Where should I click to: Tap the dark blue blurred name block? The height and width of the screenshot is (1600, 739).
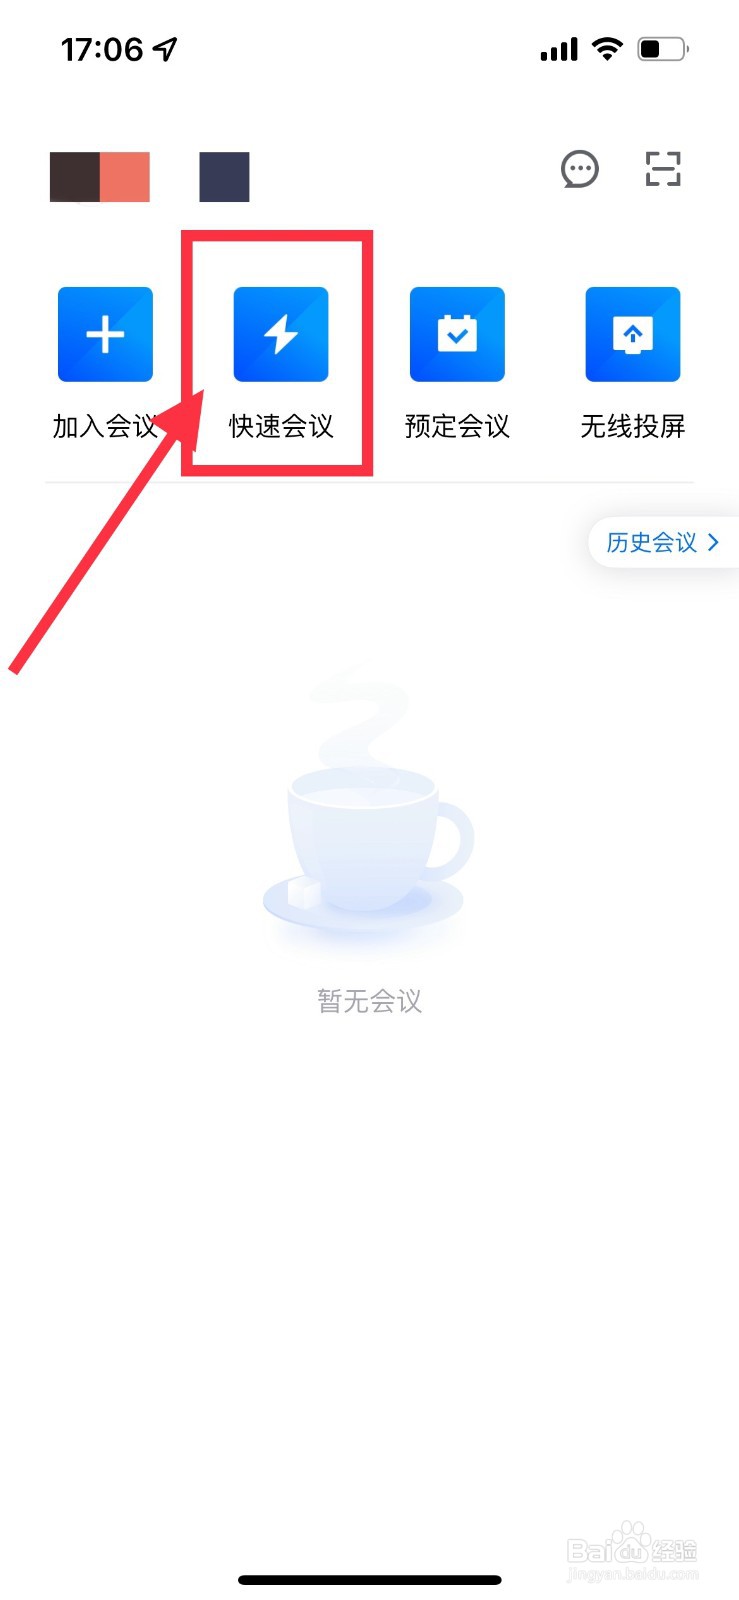224,177
